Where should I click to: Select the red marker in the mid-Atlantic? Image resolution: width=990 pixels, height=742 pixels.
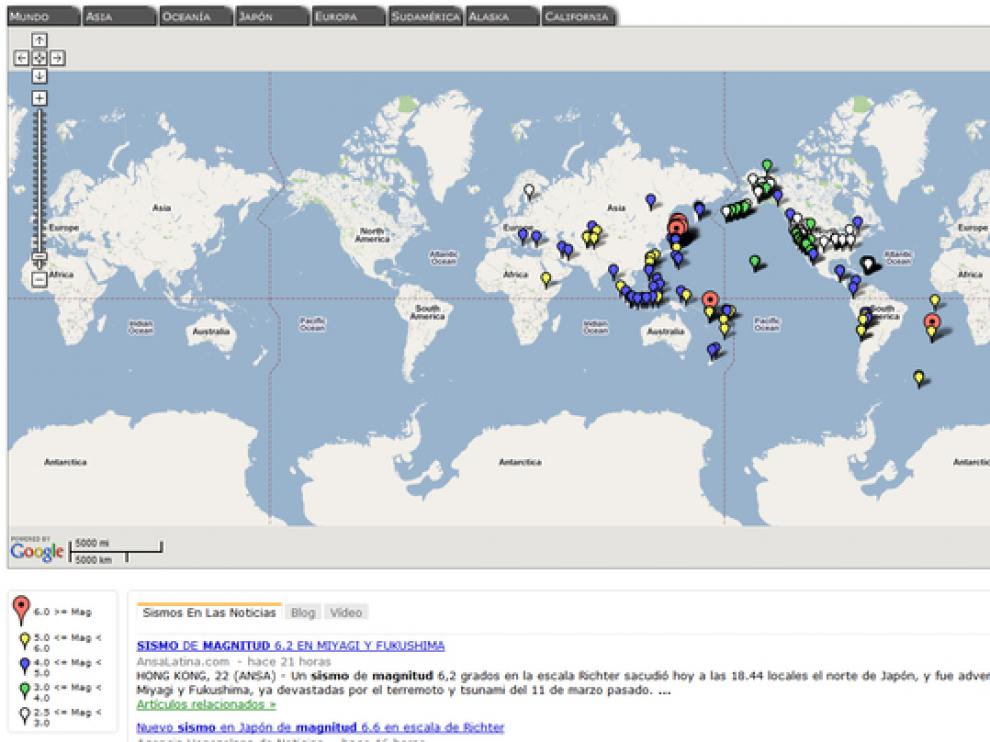(932, 322)
